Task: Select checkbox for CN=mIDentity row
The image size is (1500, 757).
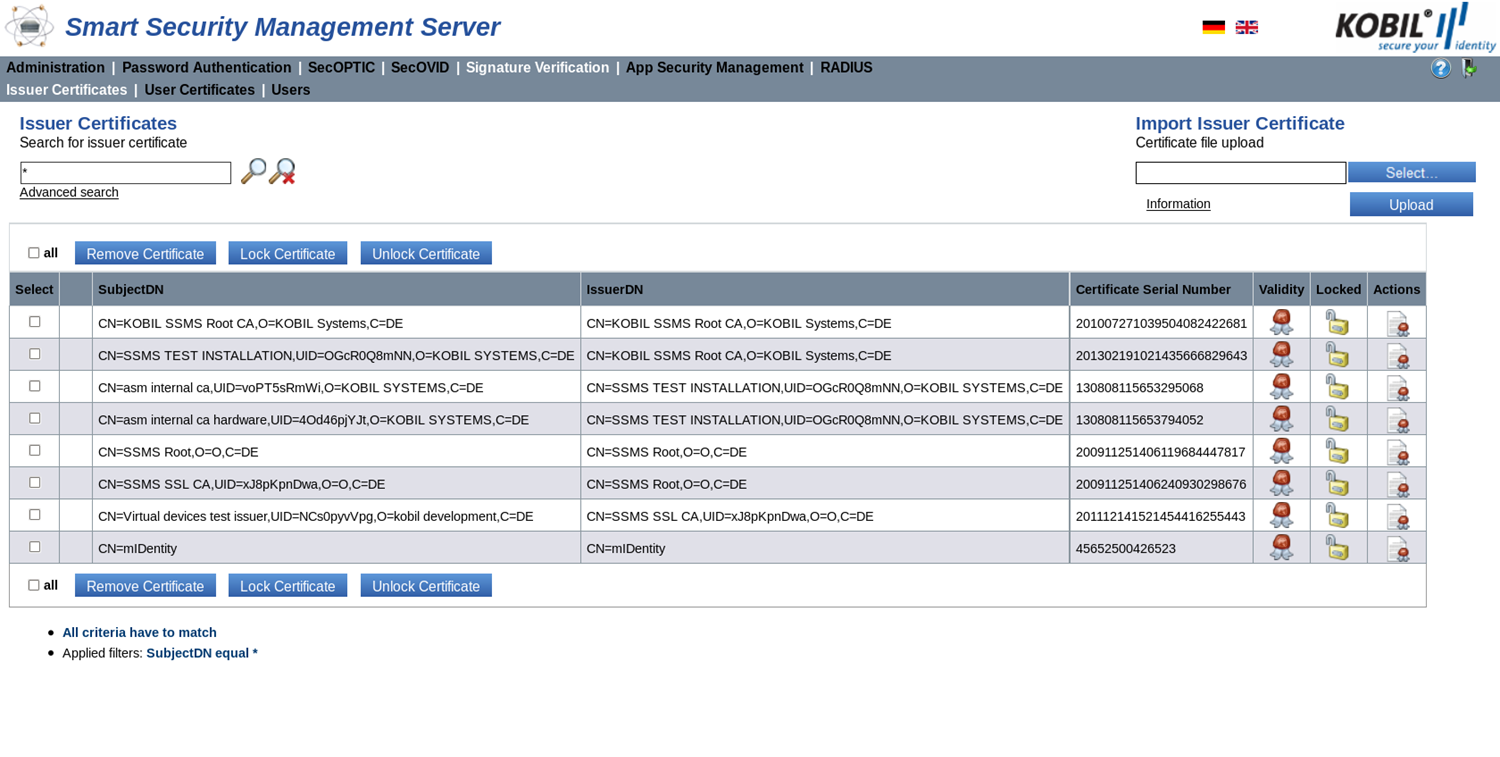Action: (x=35, y=546)
